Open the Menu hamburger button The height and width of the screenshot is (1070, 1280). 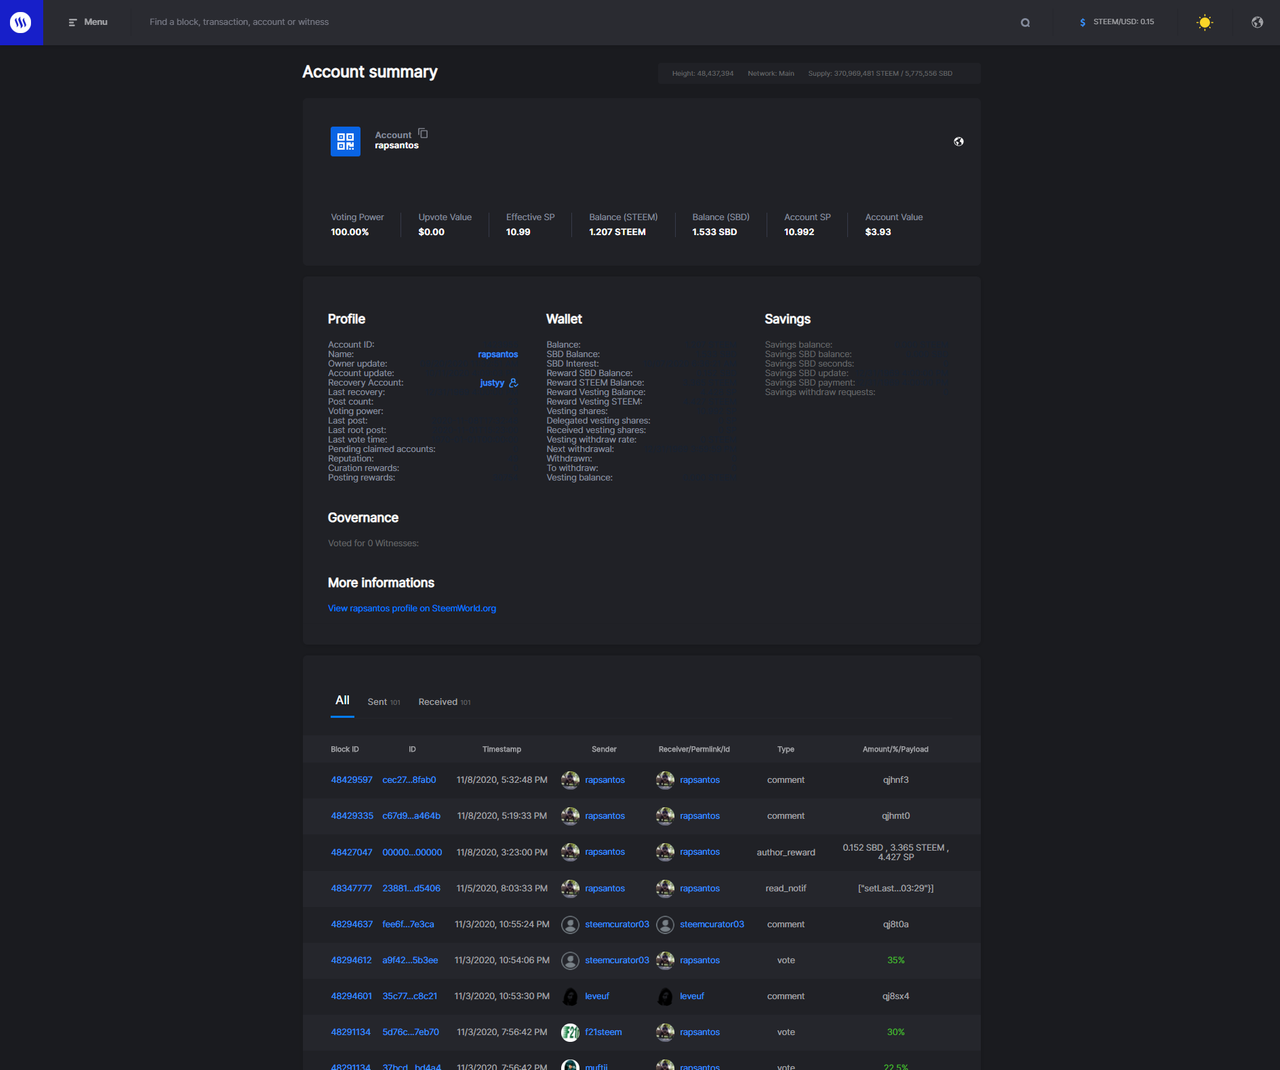(88, 22)
